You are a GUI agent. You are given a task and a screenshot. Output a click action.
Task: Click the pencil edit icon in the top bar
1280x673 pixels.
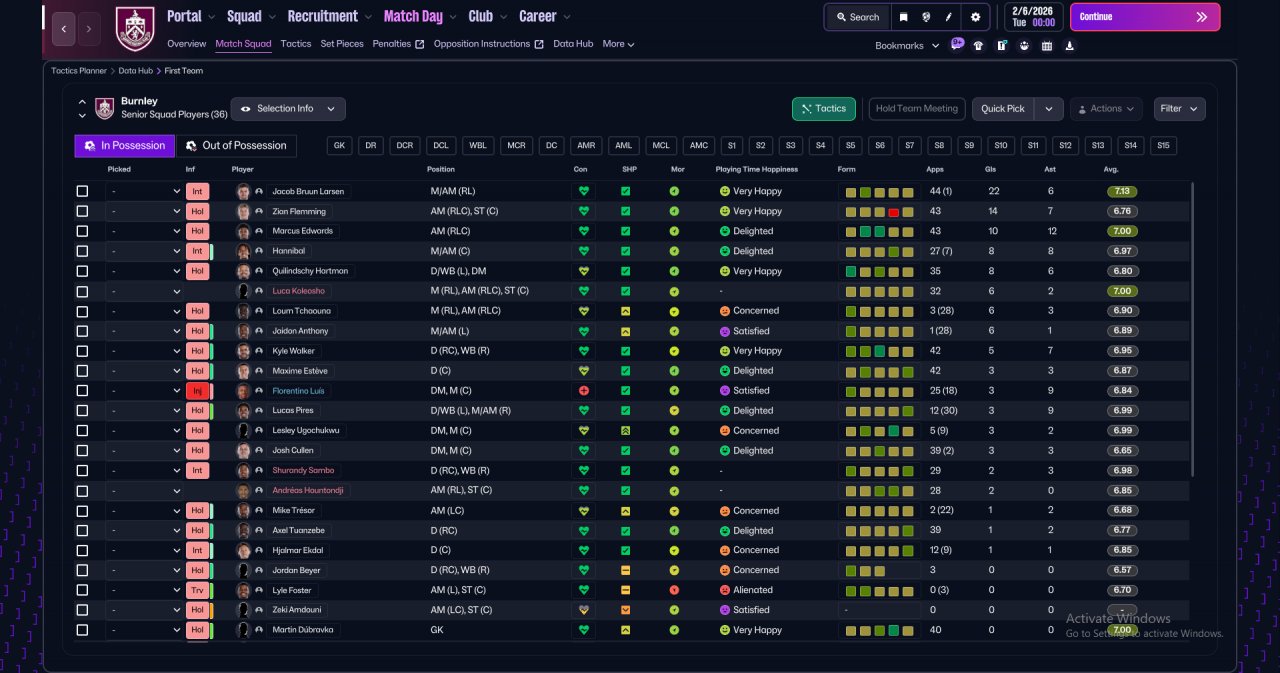[949, 17]
